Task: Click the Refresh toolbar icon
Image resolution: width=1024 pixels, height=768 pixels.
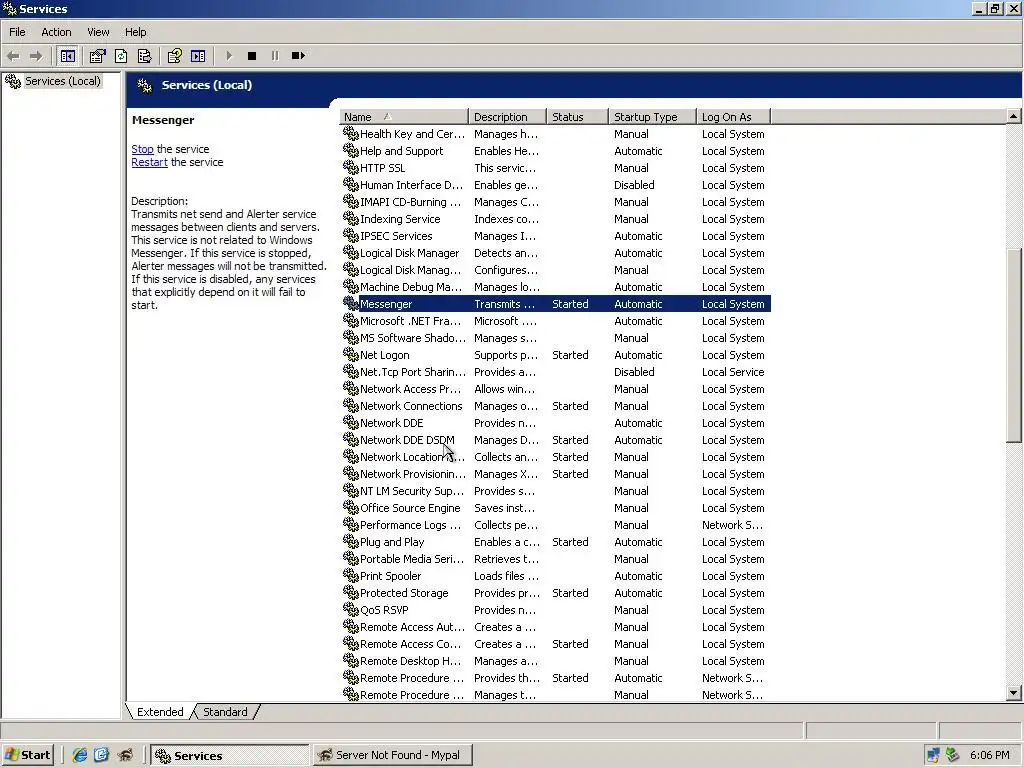Action: tap(121, 56)
